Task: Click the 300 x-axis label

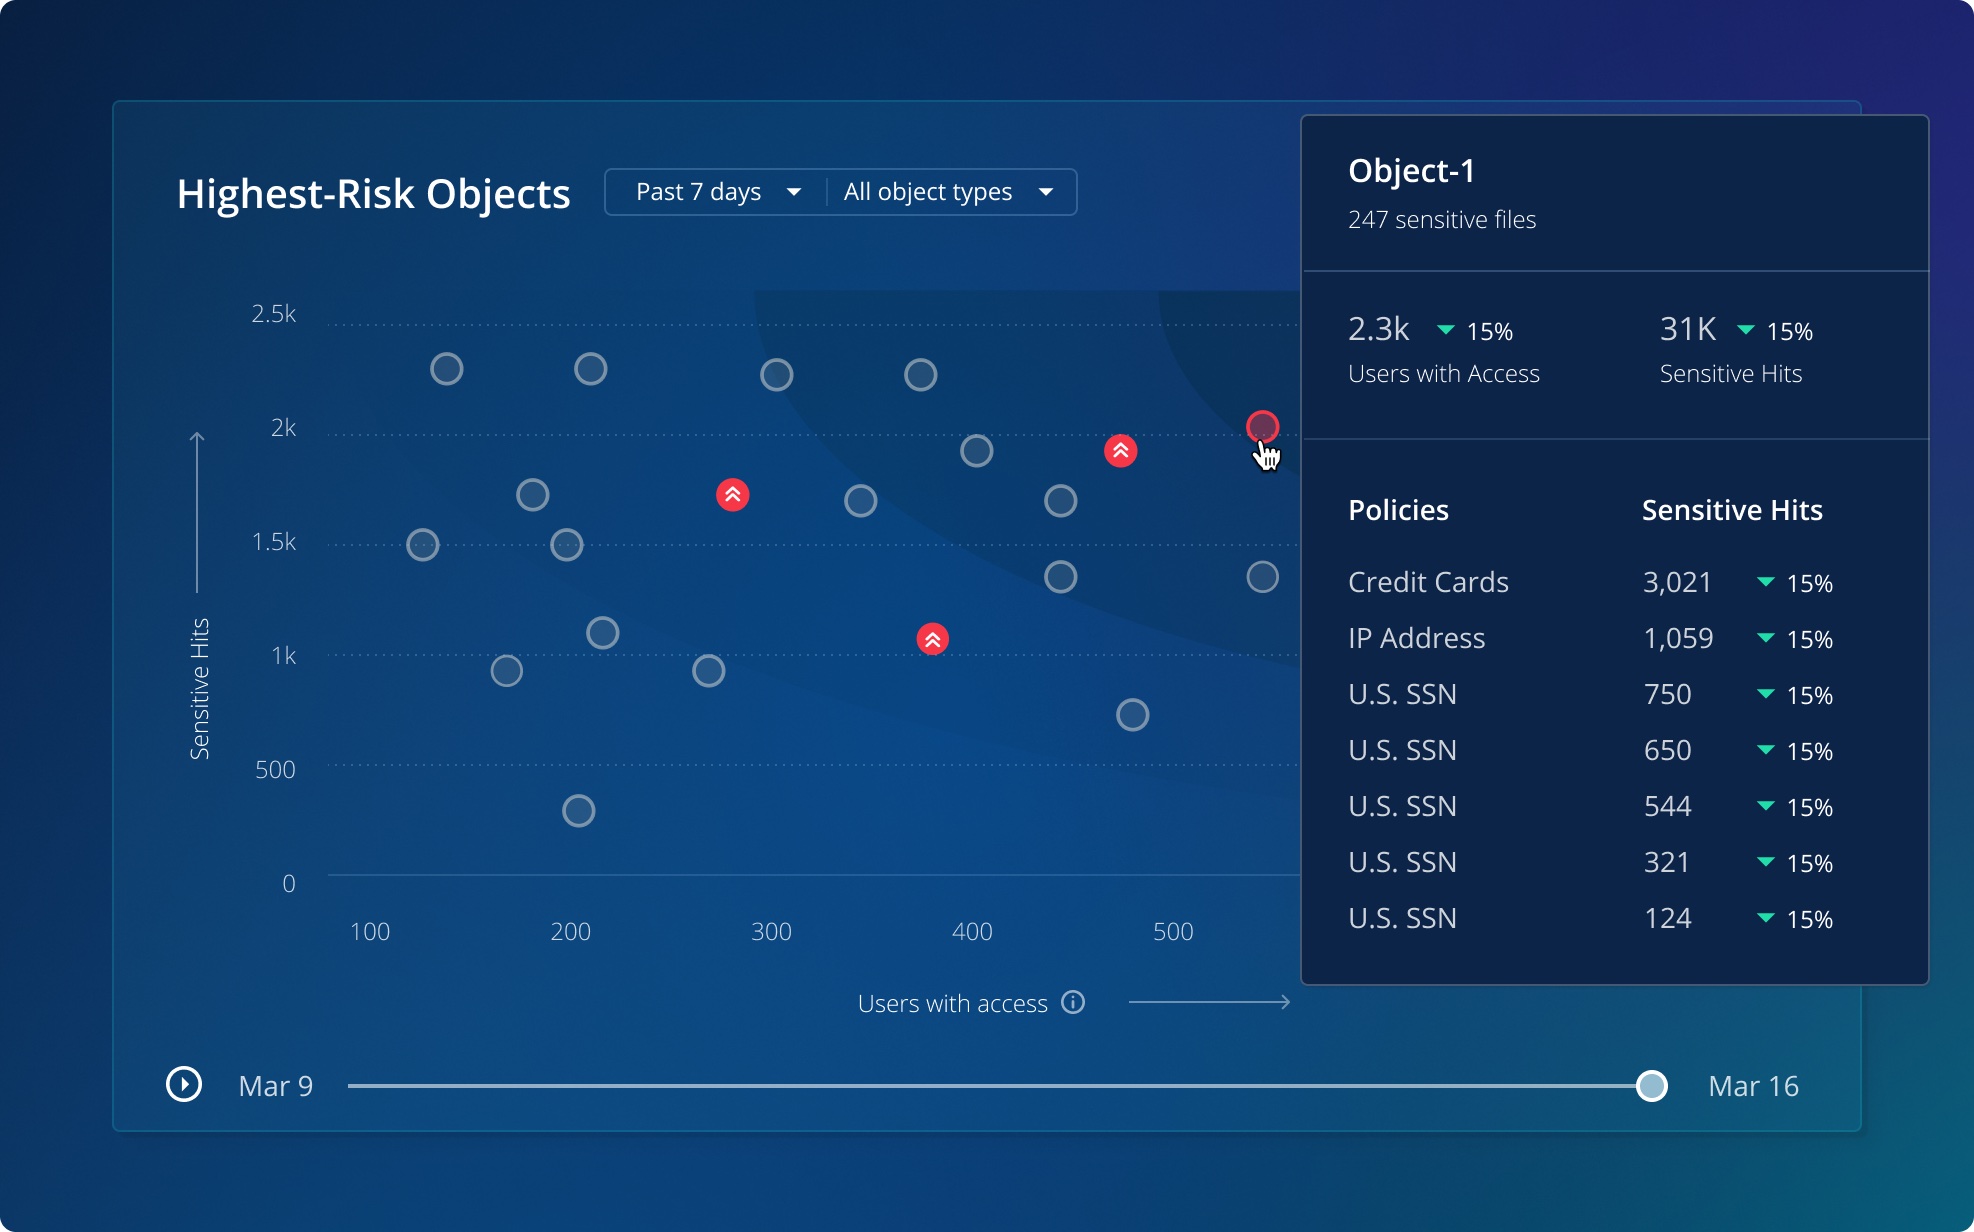Action: click(771, 932)
